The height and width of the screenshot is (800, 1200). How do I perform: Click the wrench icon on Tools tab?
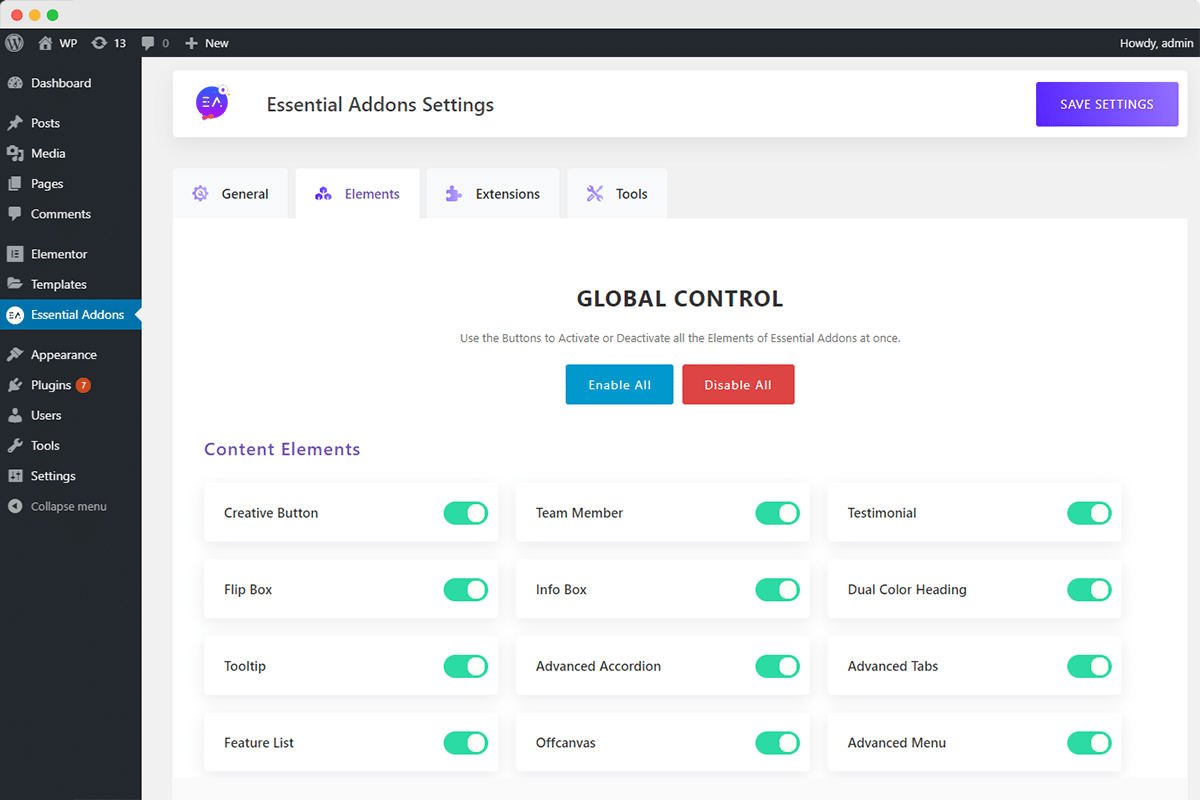tap(595, 194)
